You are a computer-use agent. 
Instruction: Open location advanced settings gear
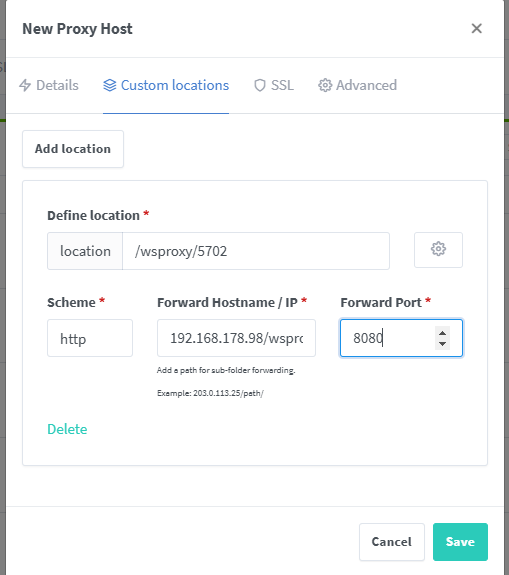tap(438, 250)
